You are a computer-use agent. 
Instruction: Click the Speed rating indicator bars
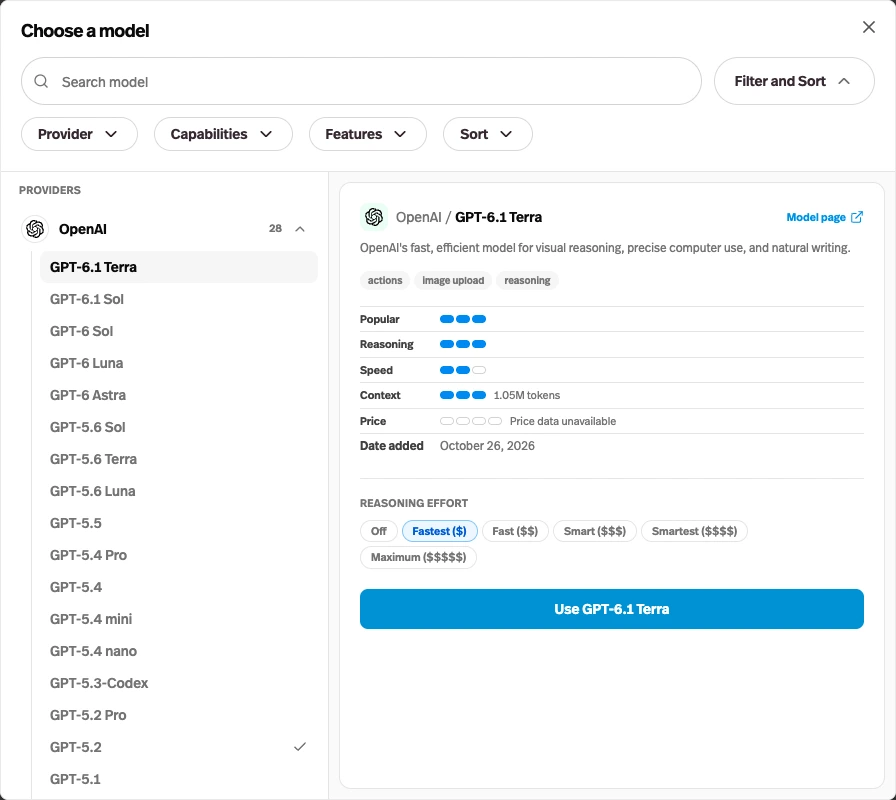click(x=463, y=370)
